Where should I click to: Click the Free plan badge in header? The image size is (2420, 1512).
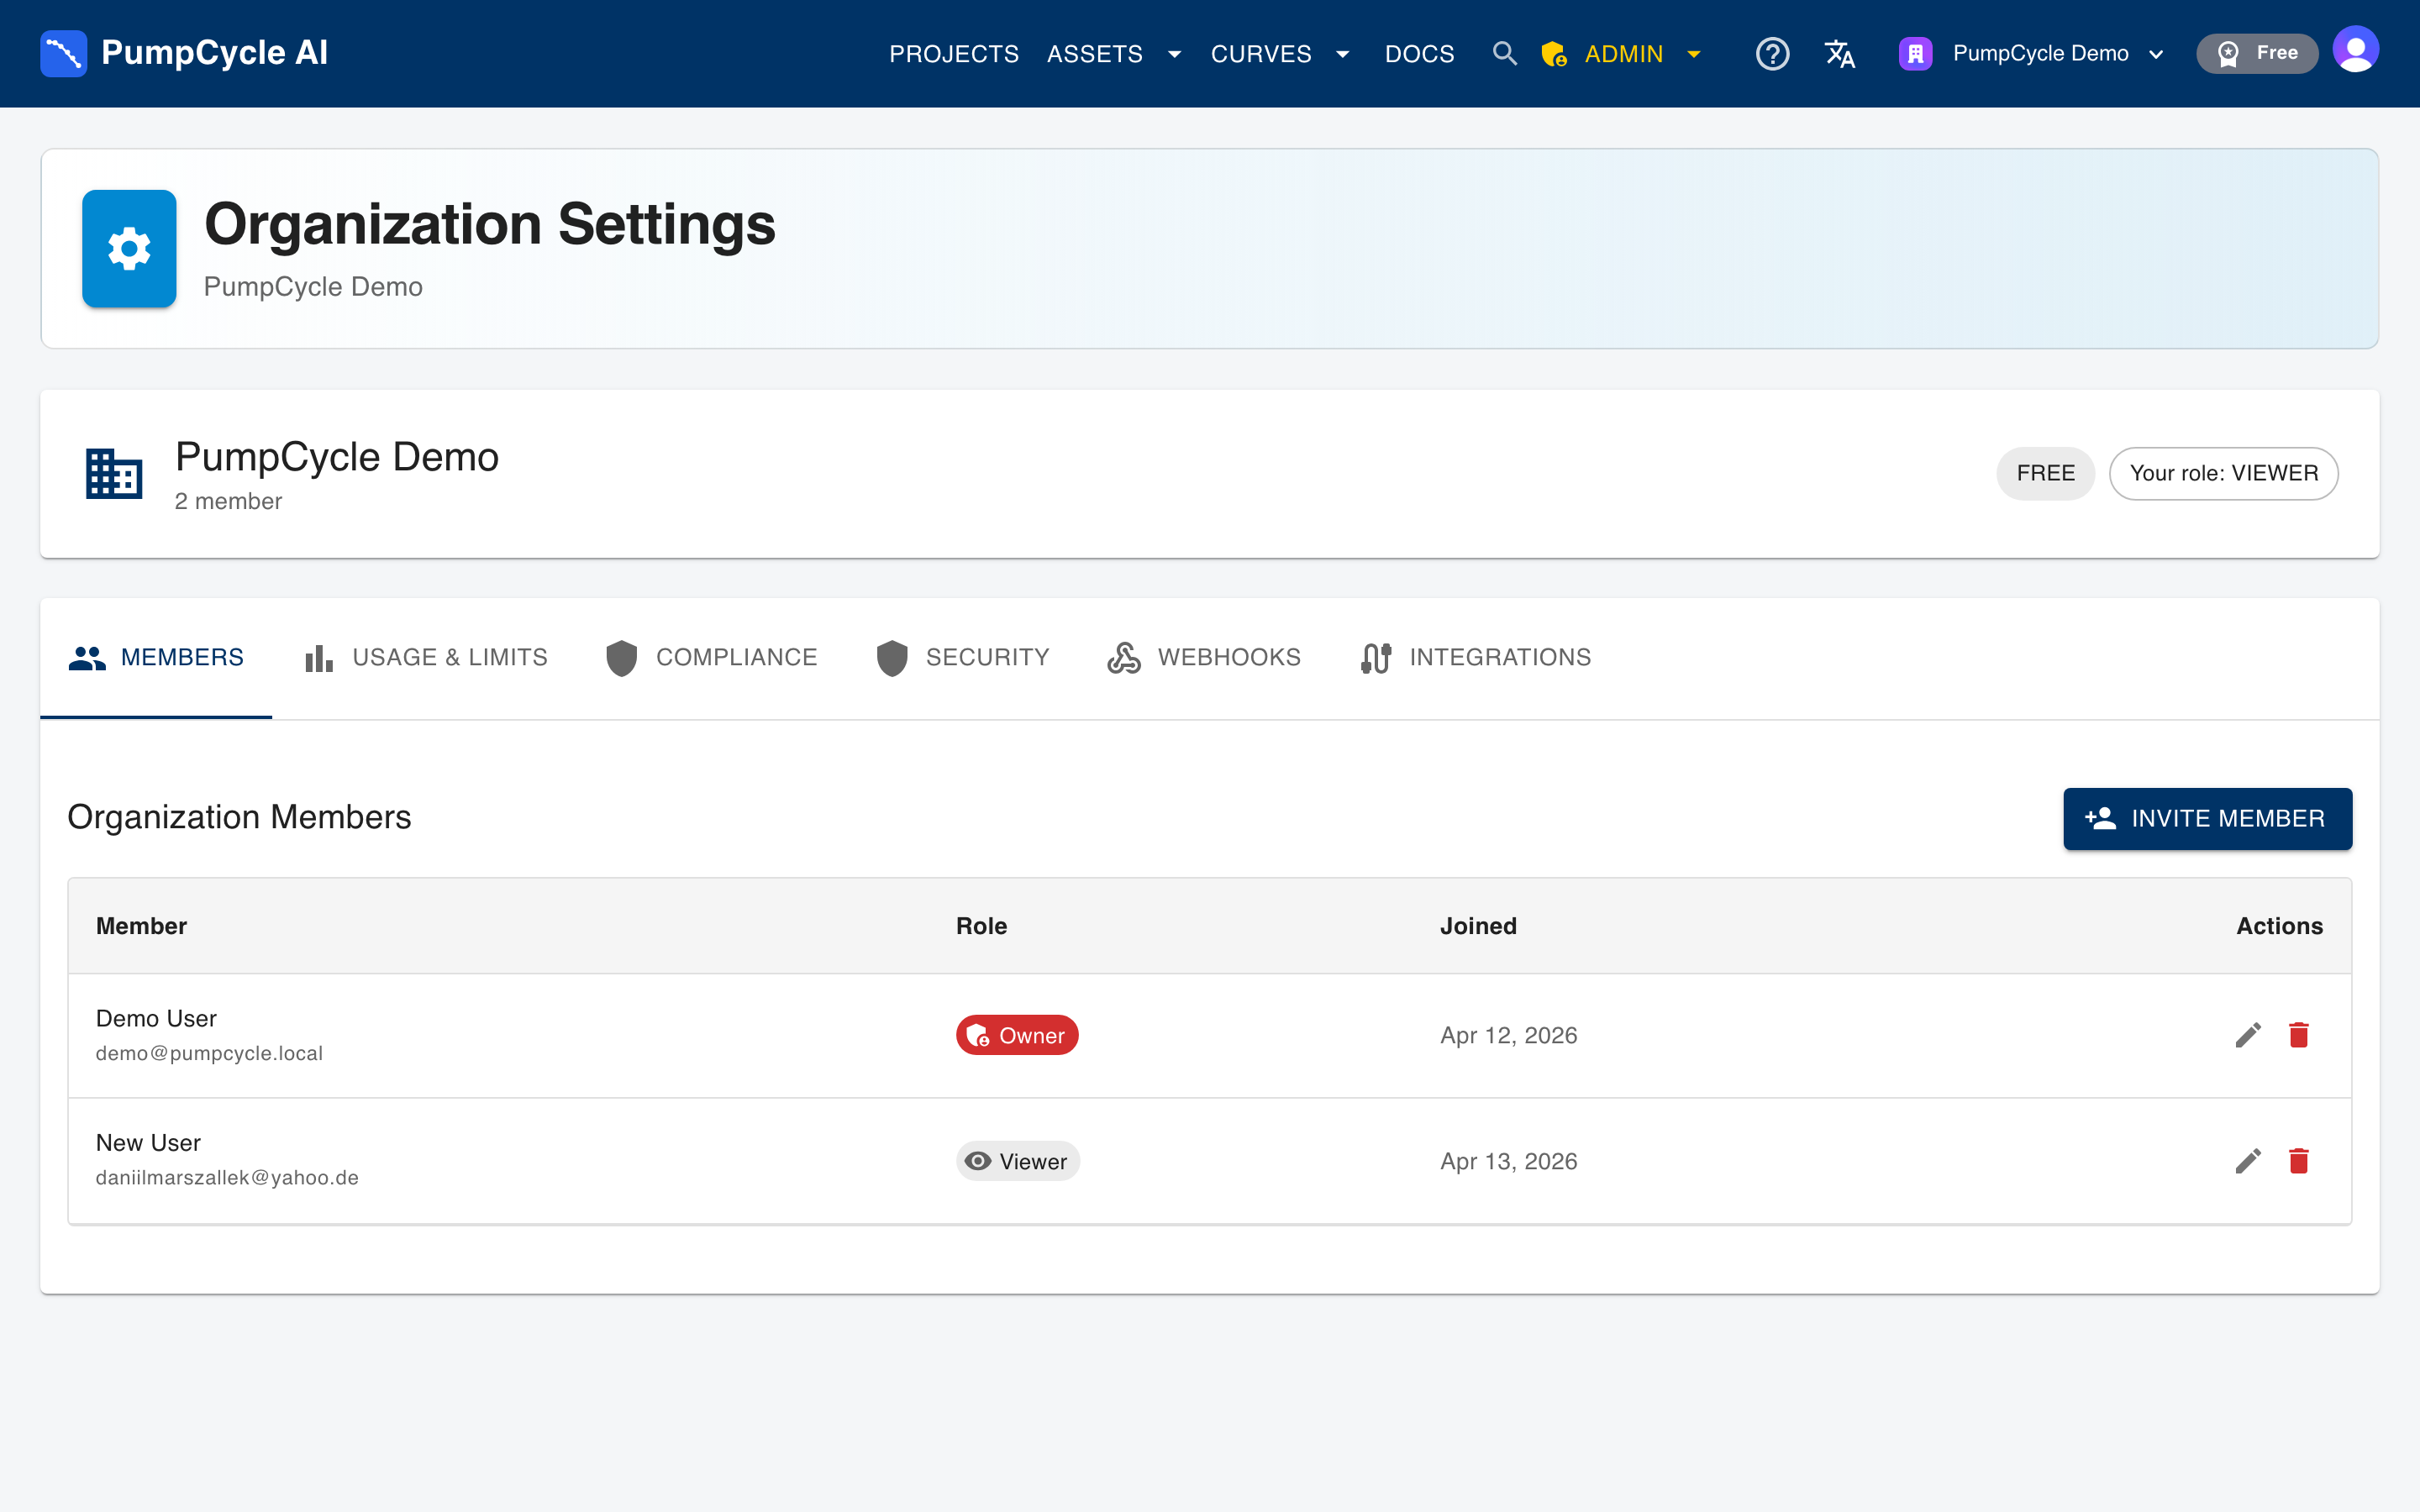click(2256, 53)
